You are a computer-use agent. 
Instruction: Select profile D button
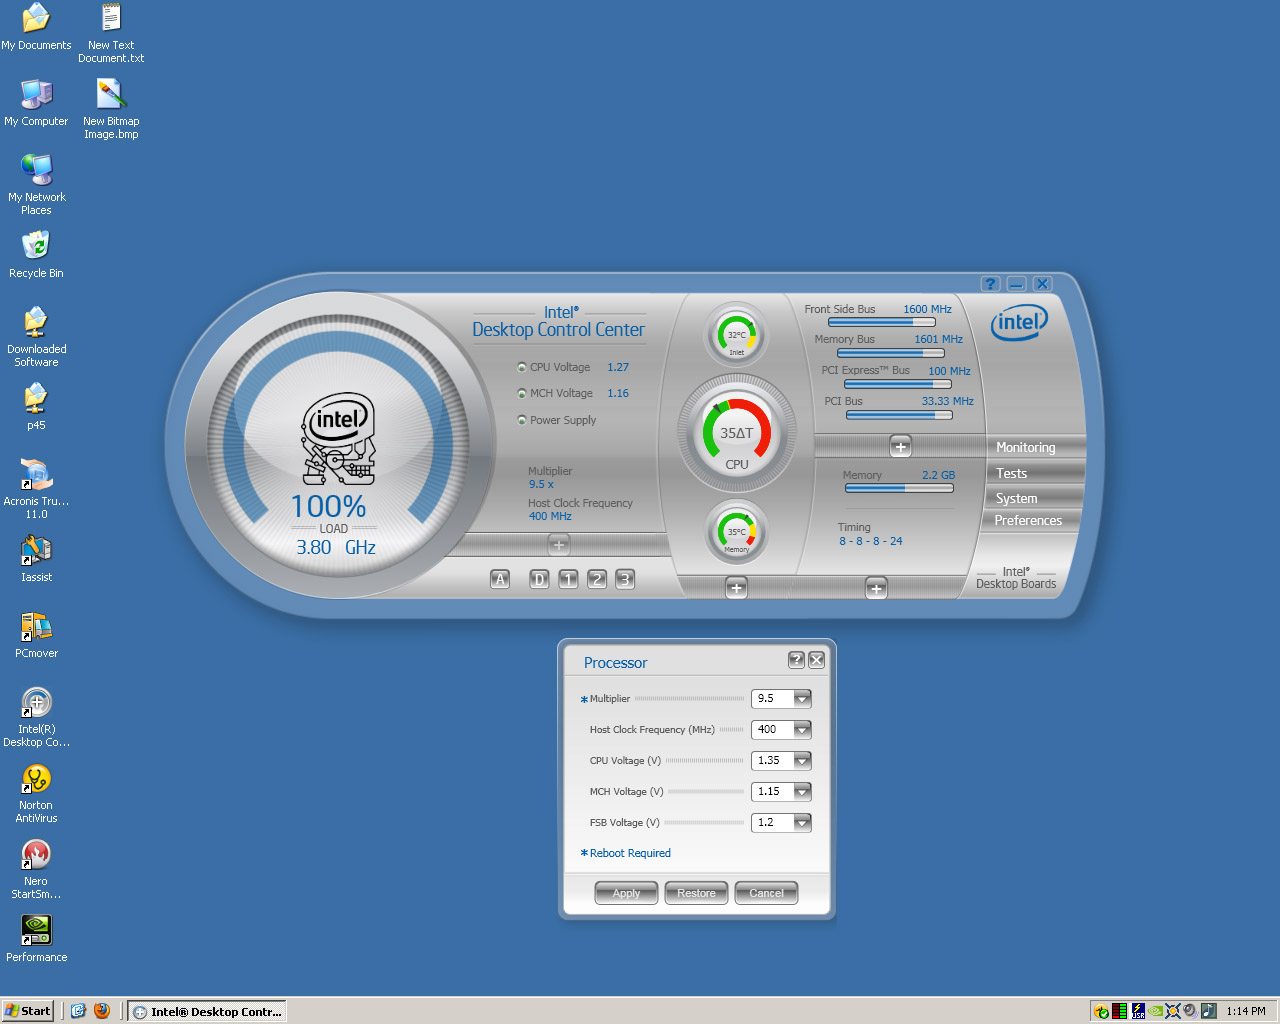pos(539,579)
